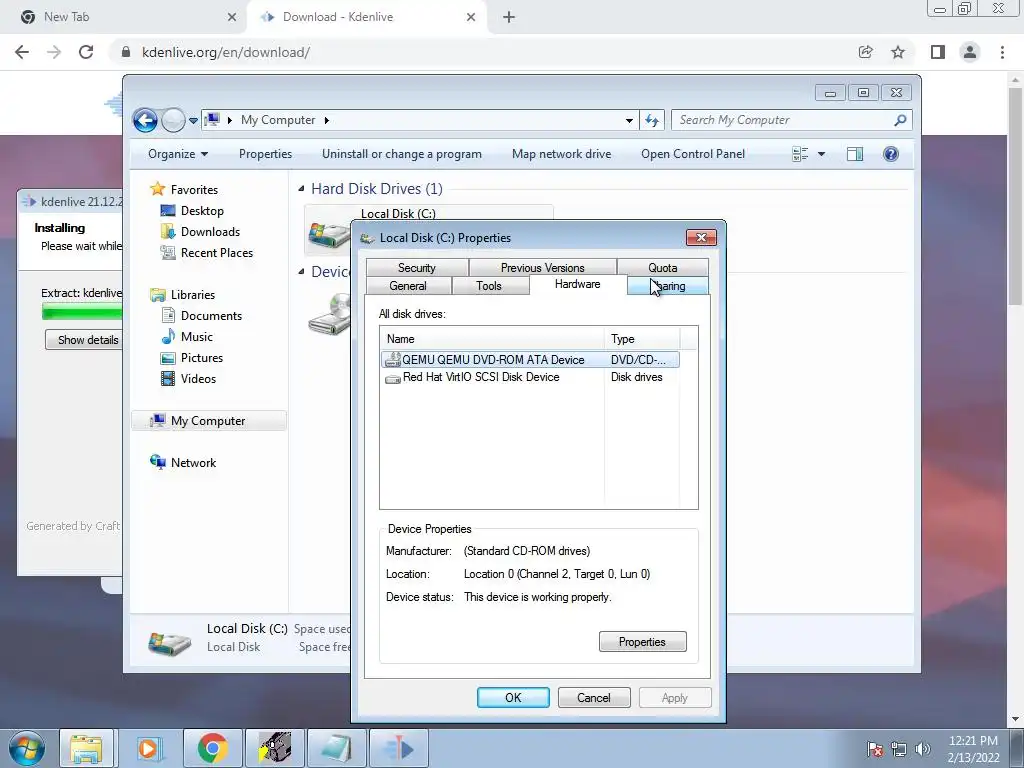Click OK in Local Disk Properties
The width and height of the screenshot is (1024, 768).
pos(513,698)
